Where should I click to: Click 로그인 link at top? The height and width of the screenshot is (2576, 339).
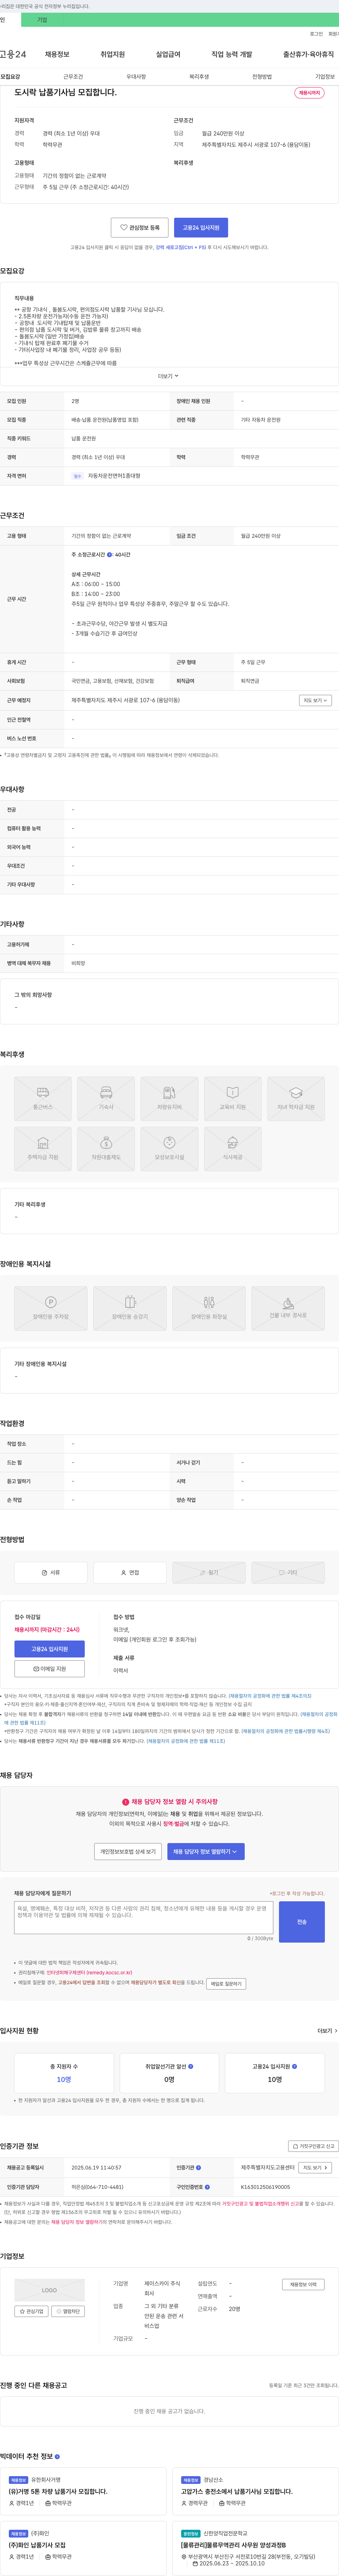pos(316,34)
